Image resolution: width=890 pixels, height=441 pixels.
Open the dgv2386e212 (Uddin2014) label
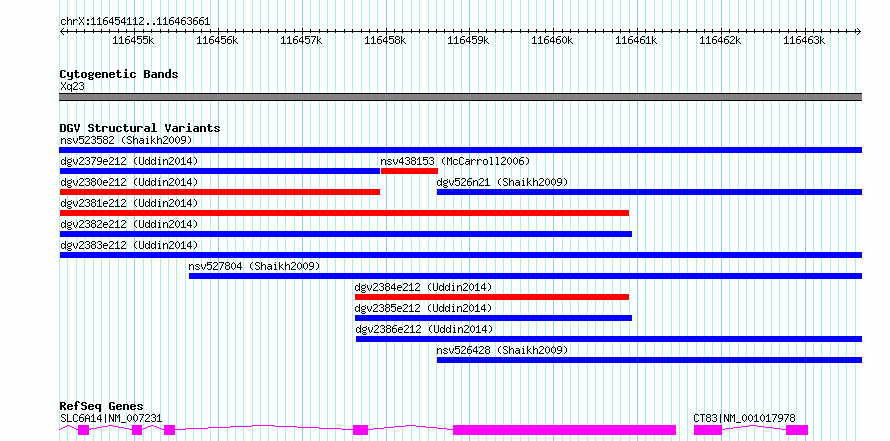point(425,329)
